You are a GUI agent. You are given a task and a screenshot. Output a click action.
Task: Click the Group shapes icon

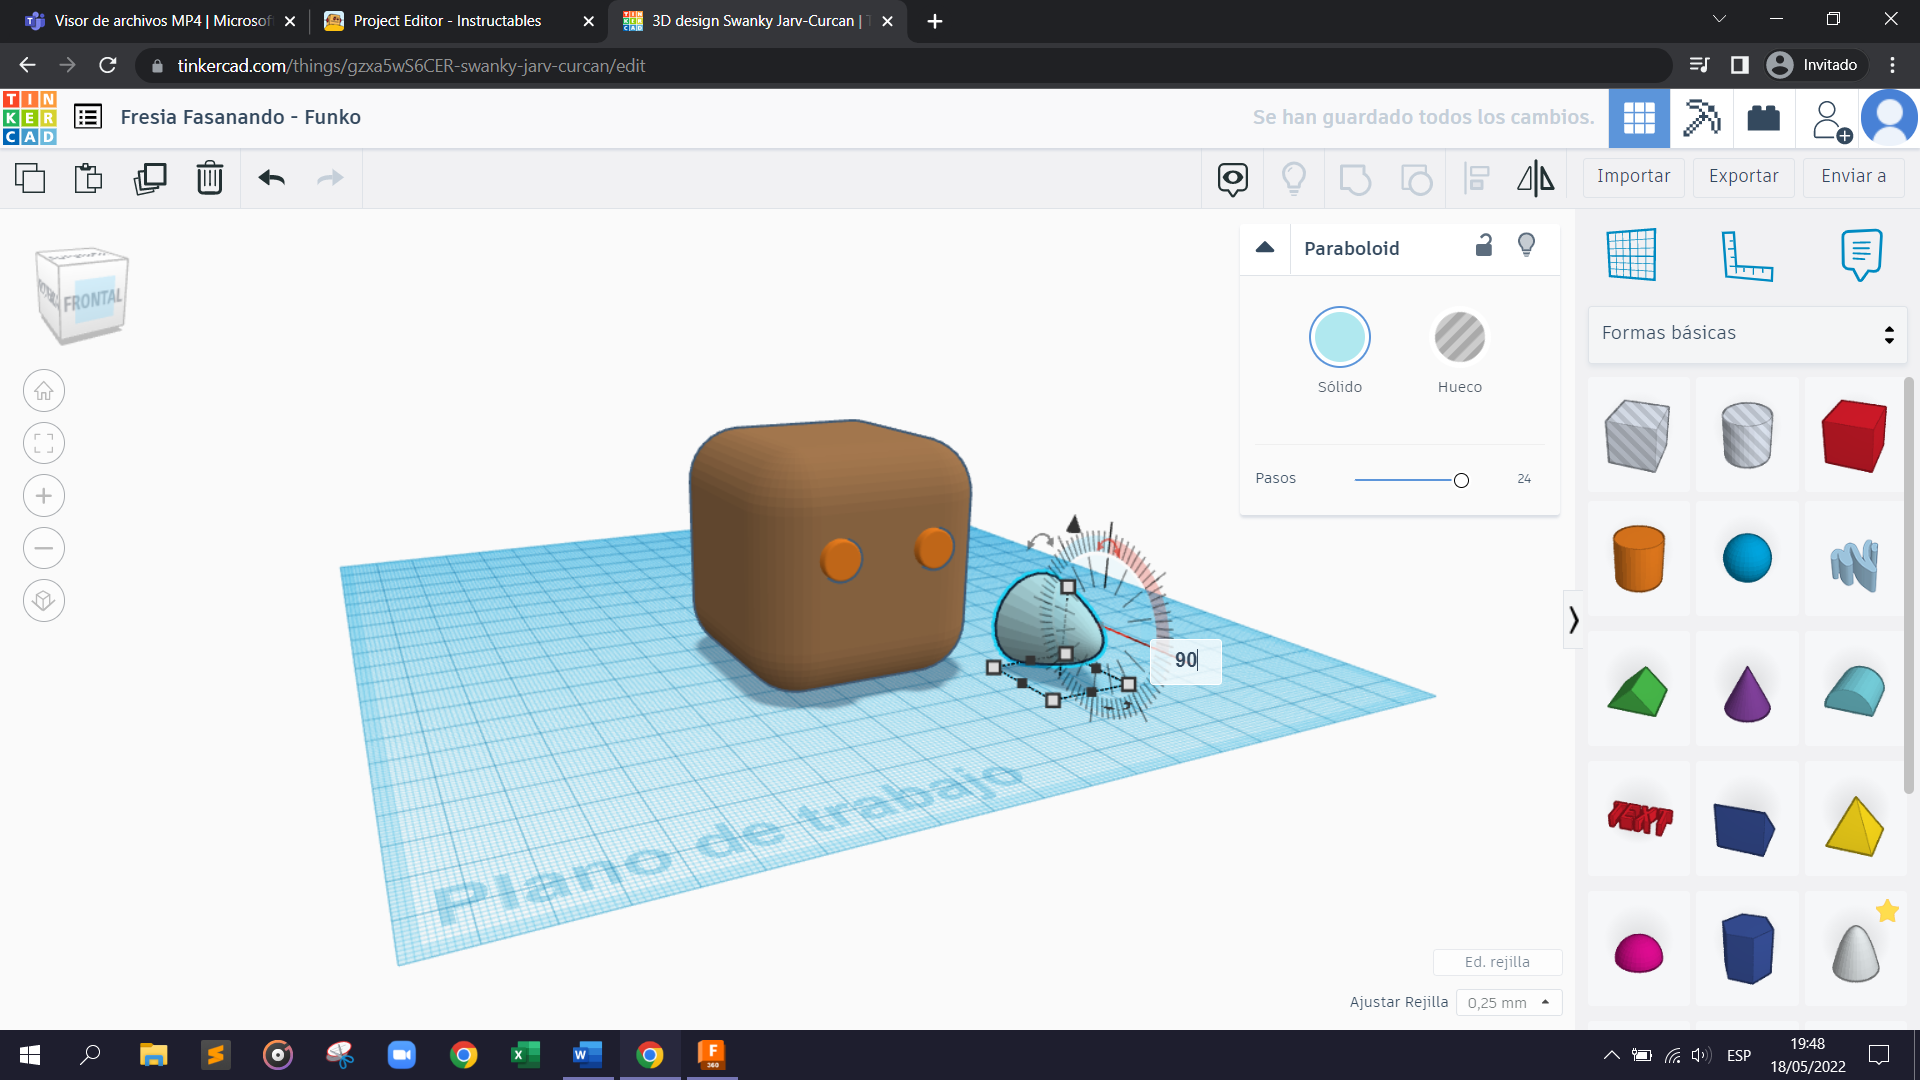coord(1355,179)
